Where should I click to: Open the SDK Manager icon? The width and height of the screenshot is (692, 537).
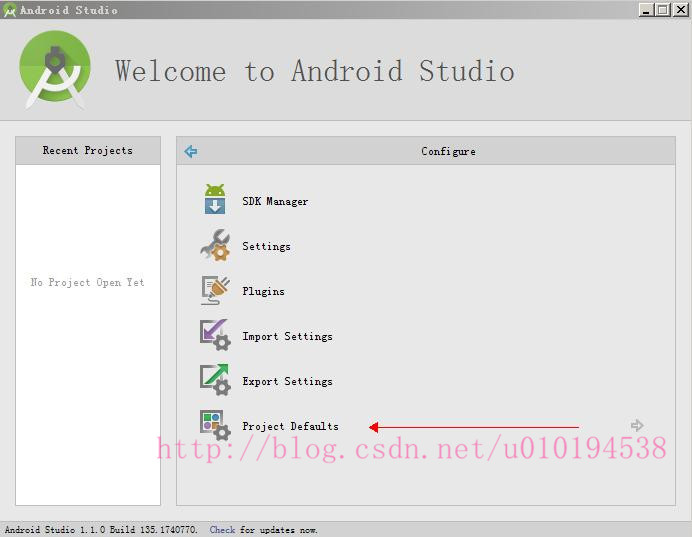click(215, 199)
